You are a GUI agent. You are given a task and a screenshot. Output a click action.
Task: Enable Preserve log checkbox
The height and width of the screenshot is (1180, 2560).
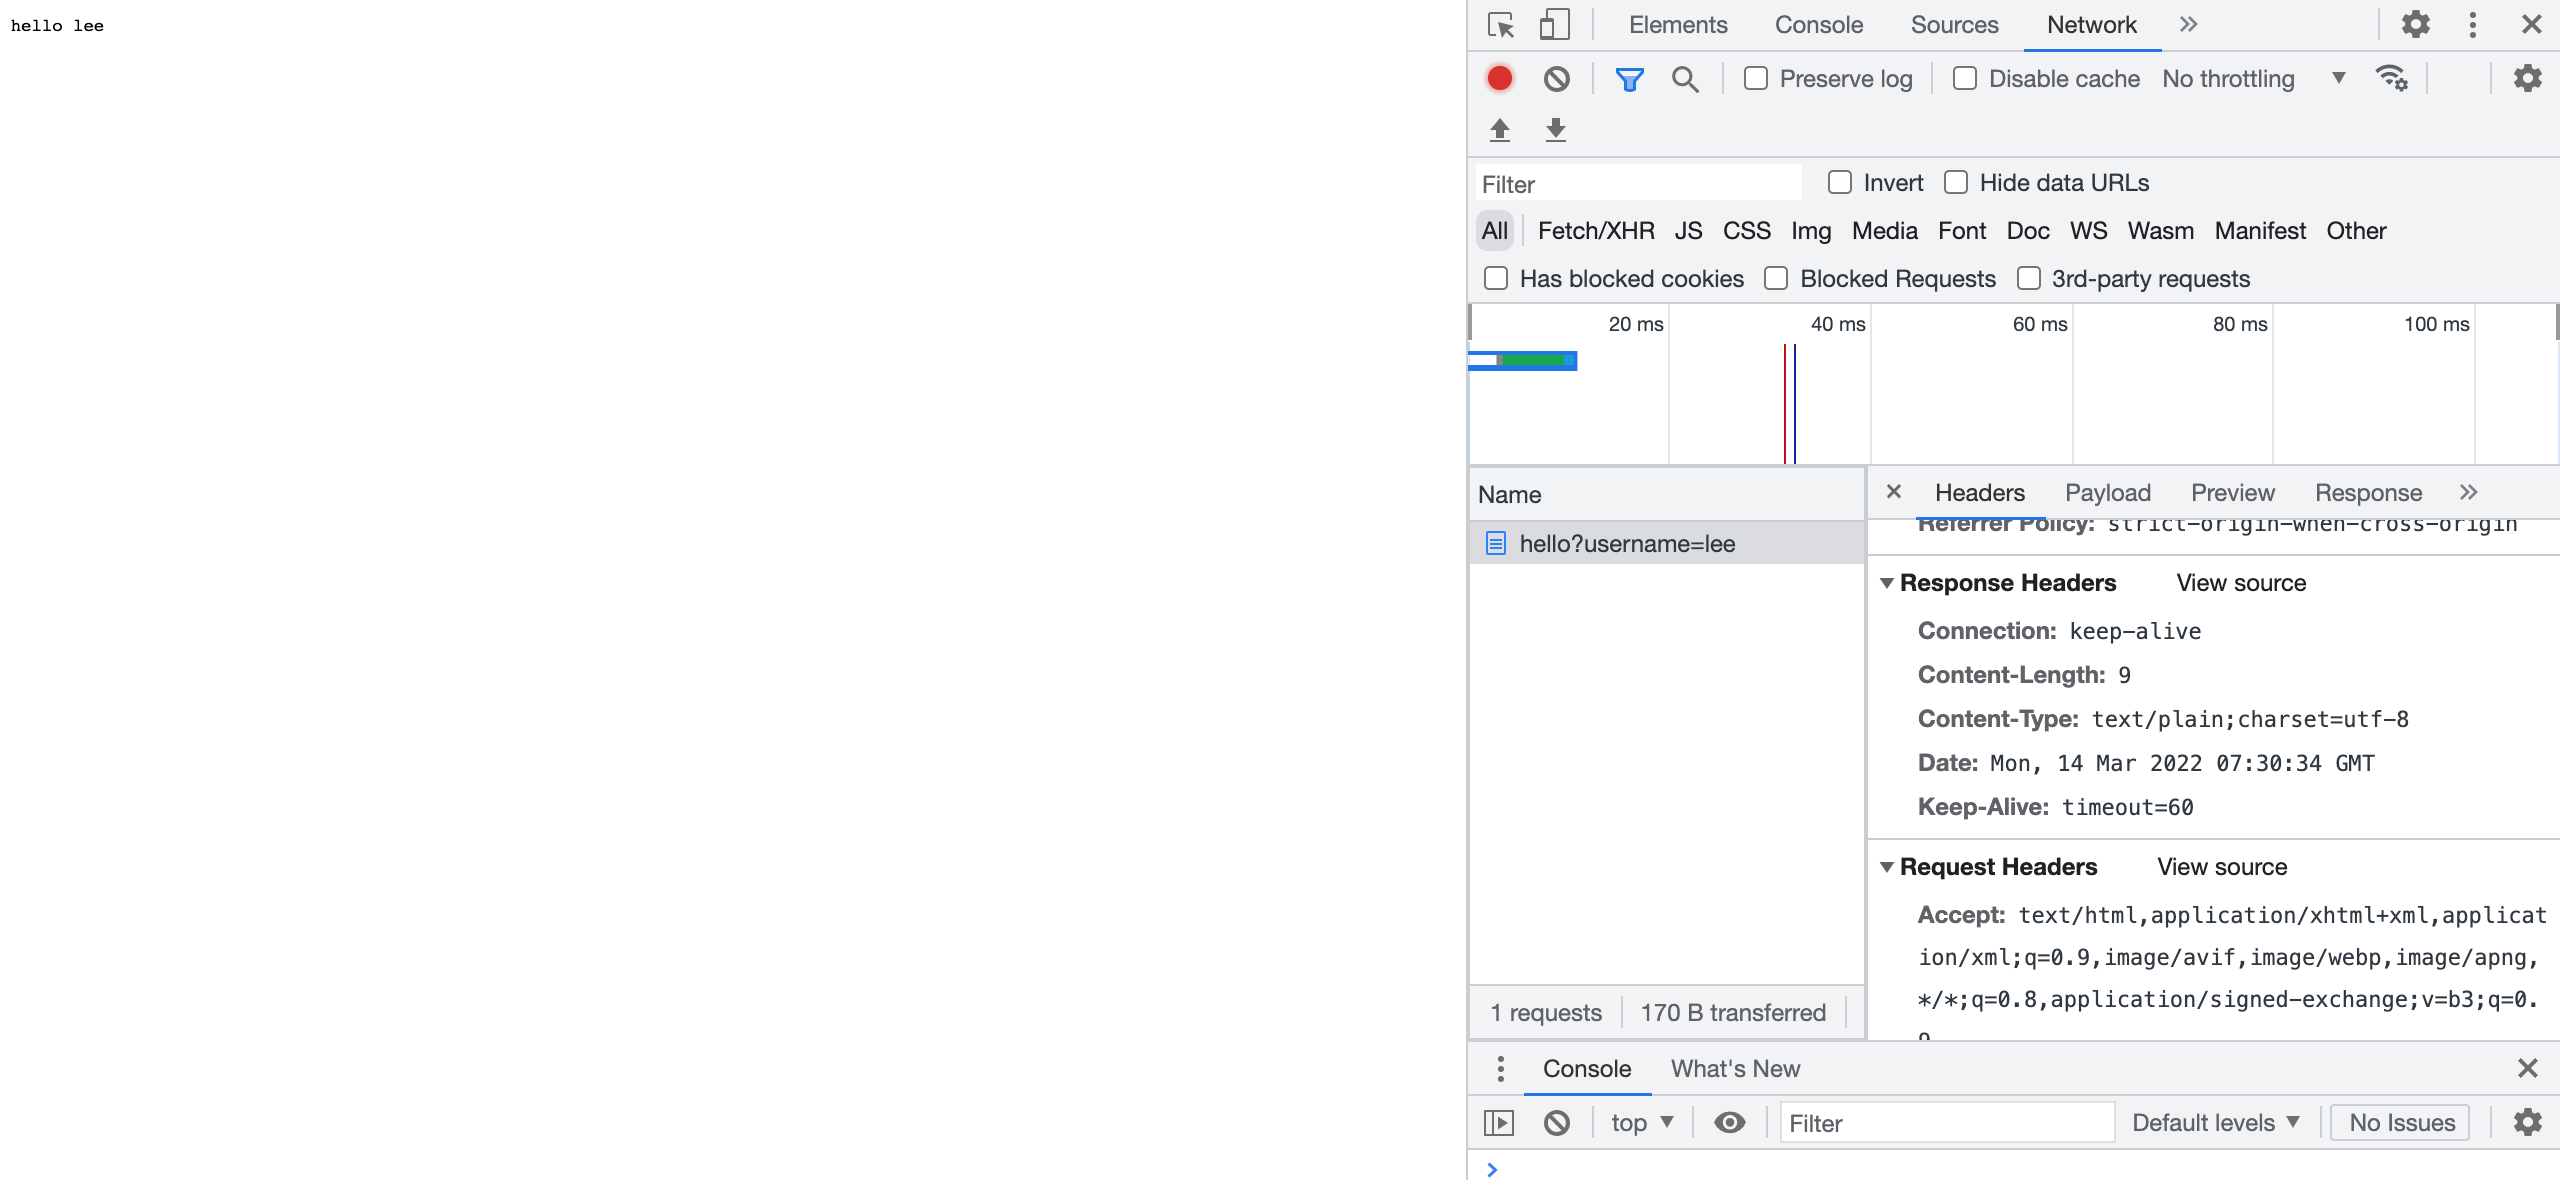click(1756, 79)
